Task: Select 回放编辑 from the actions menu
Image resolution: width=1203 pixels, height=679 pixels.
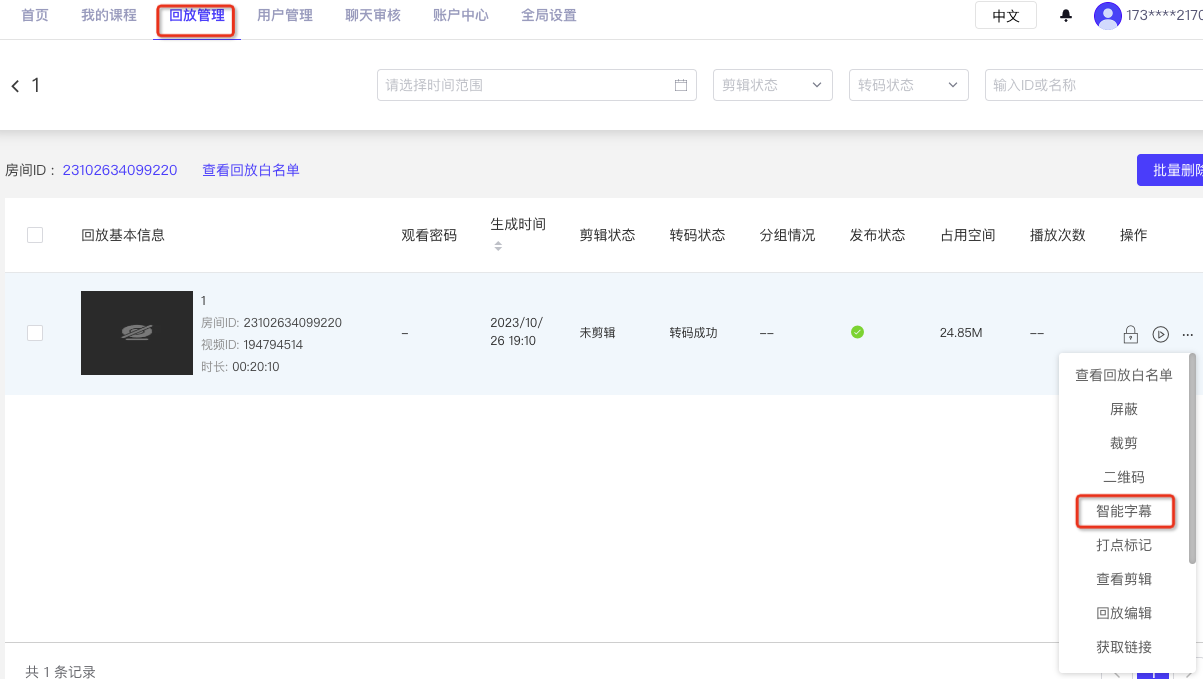Action: pos(1124,613)
